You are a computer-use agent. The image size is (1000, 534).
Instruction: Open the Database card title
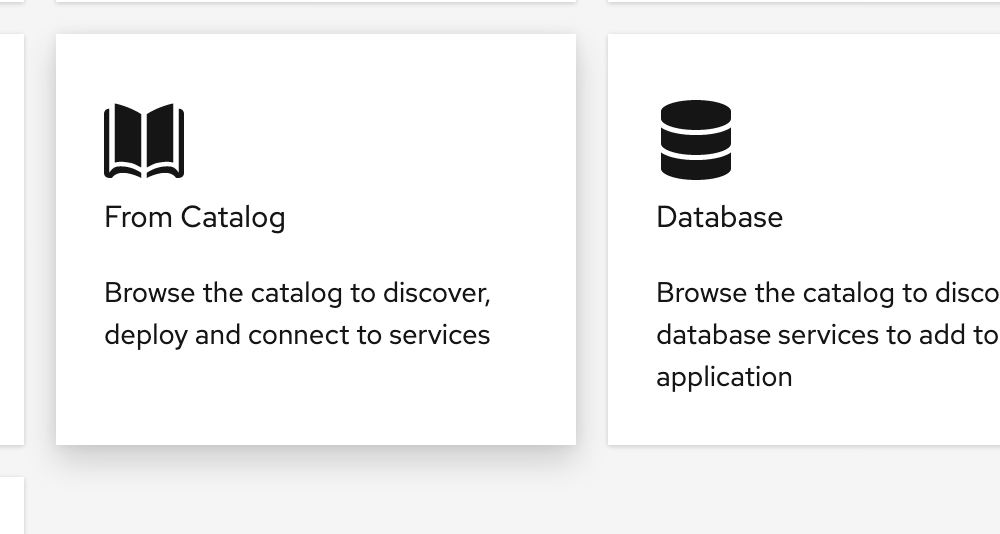(x=719, y=218)
